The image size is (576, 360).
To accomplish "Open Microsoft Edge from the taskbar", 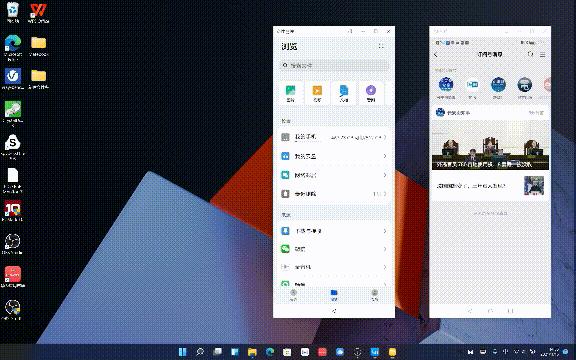I will point(270,352).
